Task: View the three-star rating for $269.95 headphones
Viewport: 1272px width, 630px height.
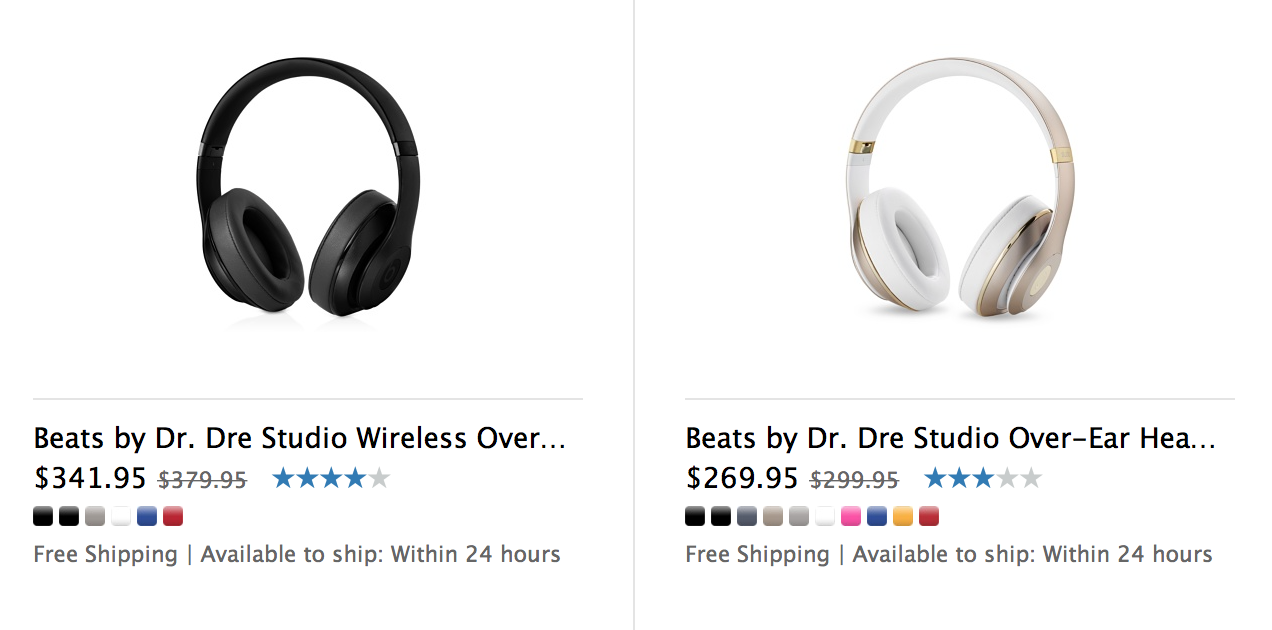Action: (983, 479)
